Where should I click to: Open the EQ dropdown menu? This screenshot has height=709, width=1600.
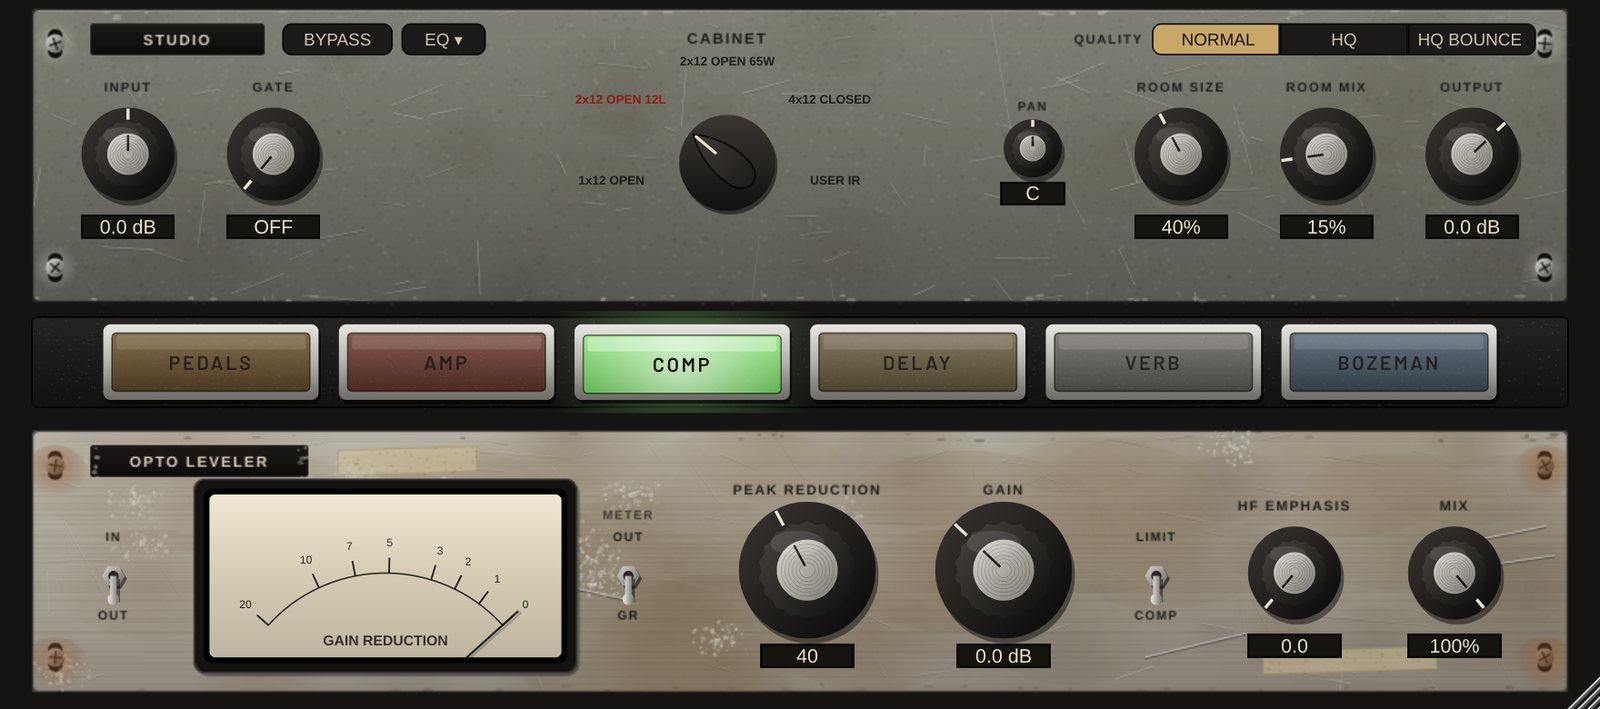(x=443, y=39)
